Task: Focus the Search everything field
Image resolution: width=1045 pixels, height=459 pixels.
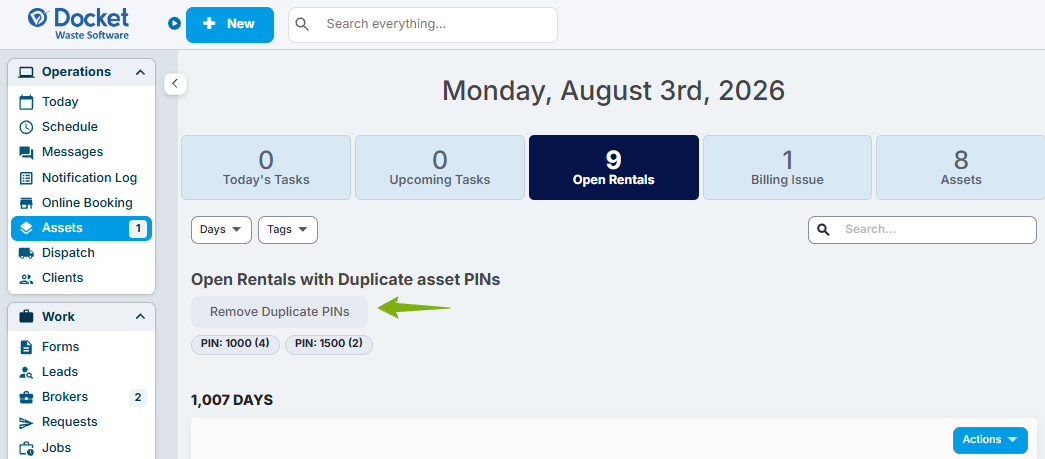Action: click(x=423, y=25)
